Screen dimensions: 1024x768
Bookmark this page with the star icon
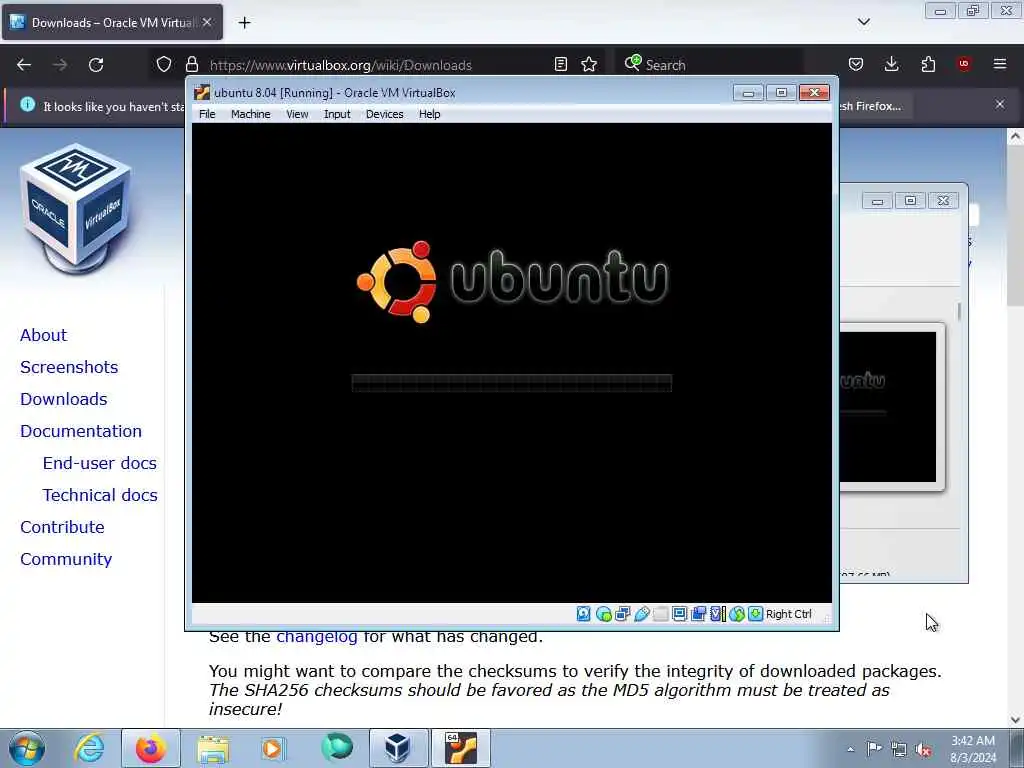(x=589, y=64)
